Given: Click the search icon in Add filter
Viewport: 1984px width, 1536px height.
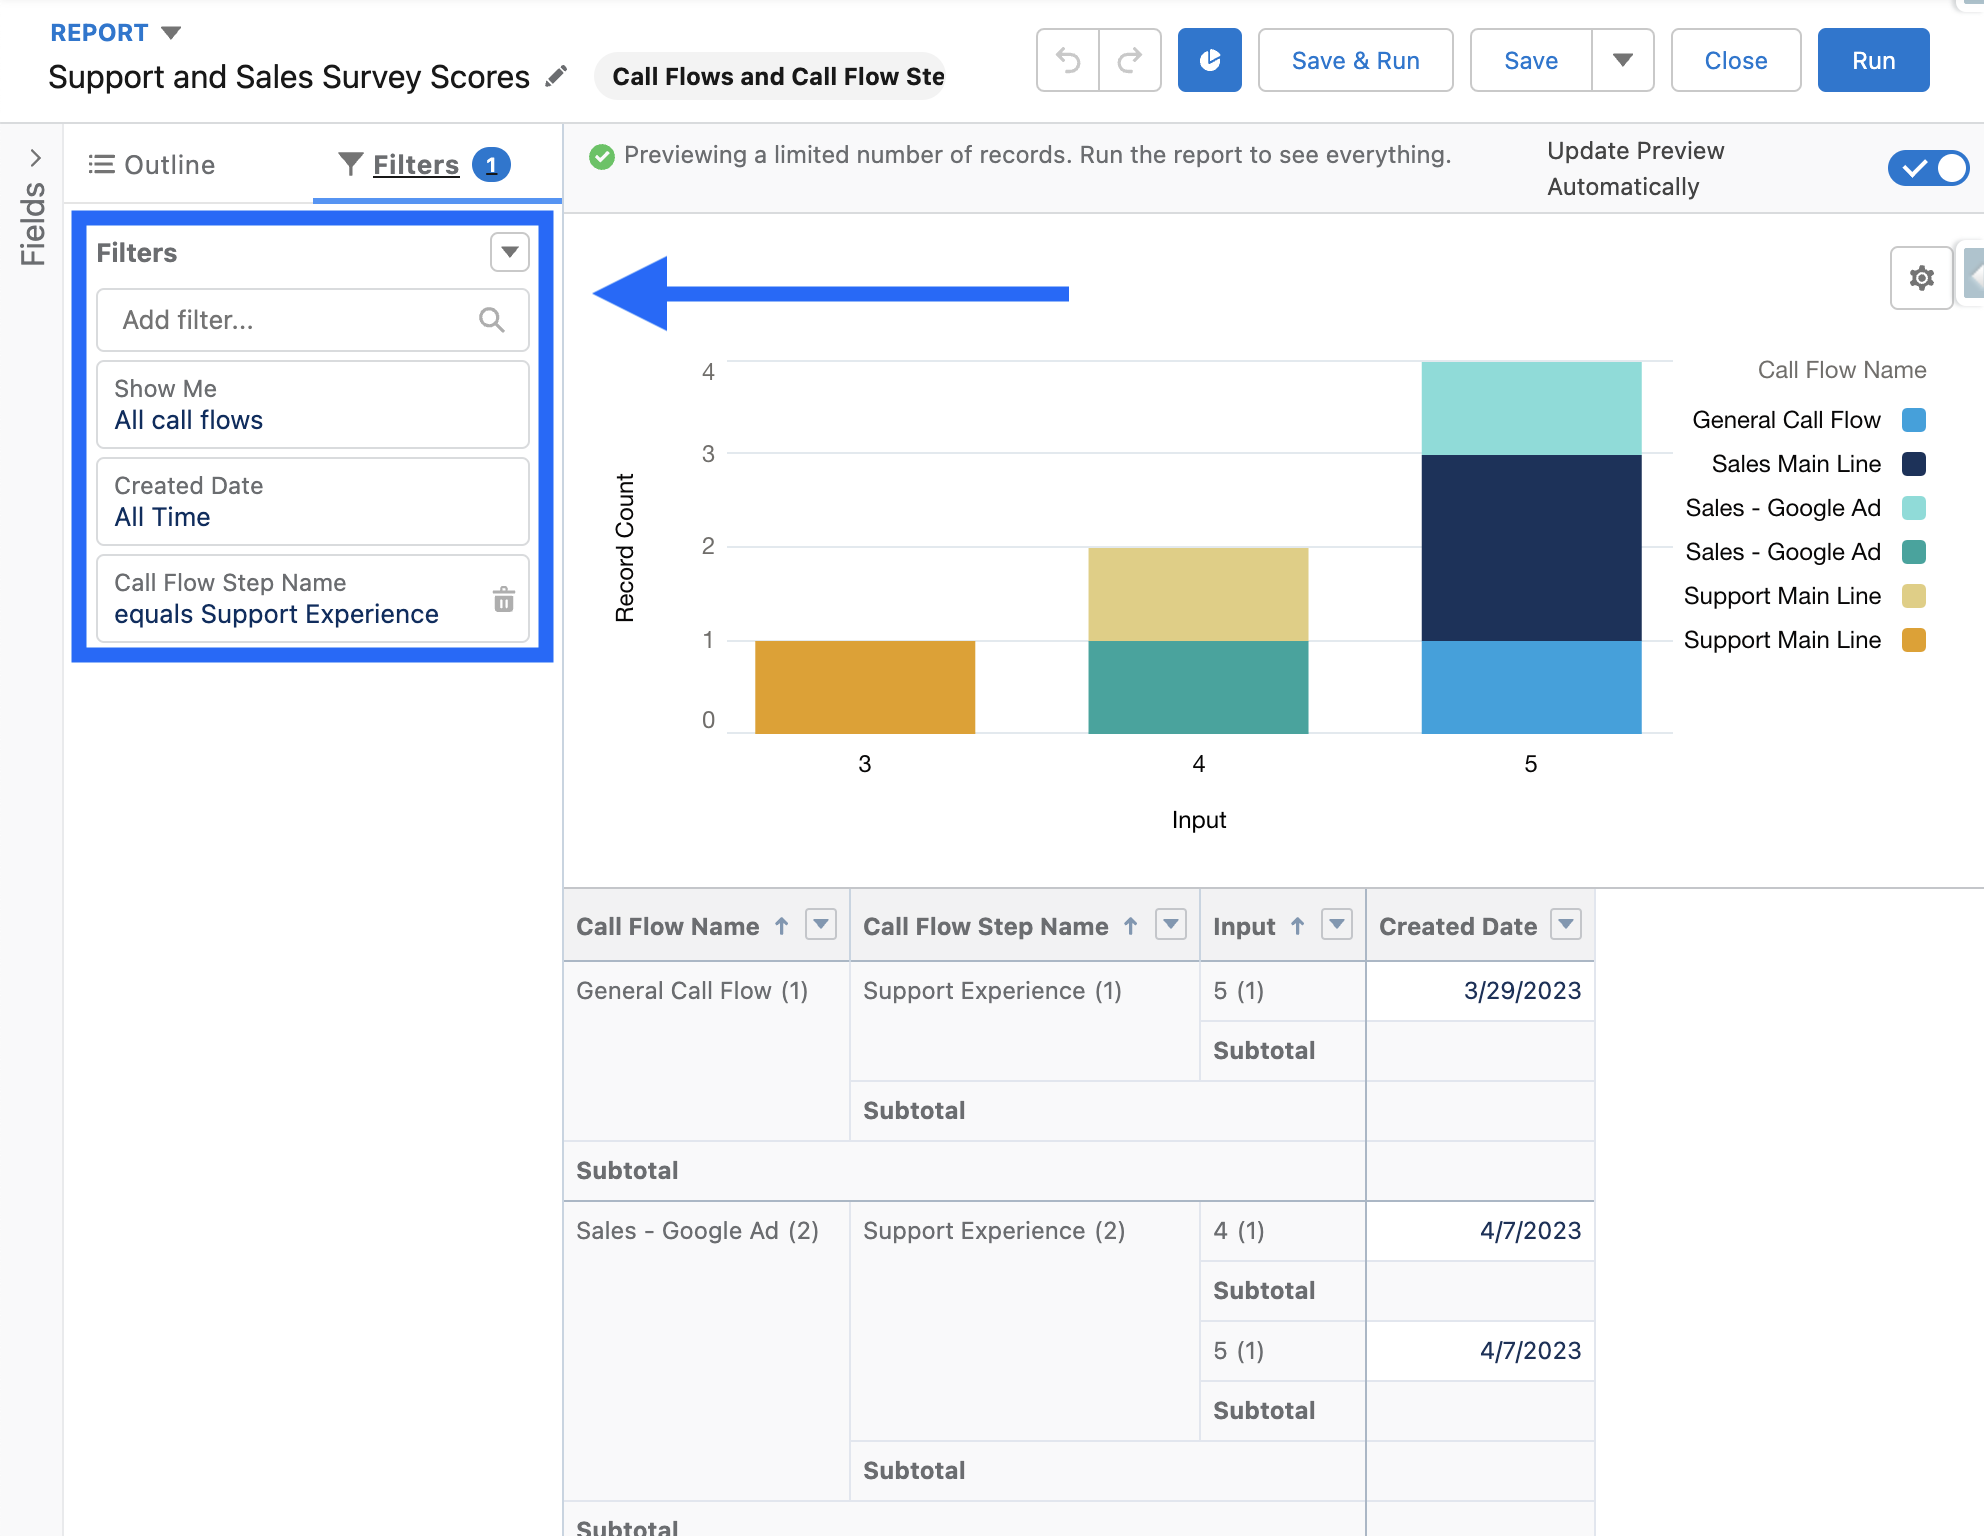Looking at the screenshot, I should coord(491,320).
